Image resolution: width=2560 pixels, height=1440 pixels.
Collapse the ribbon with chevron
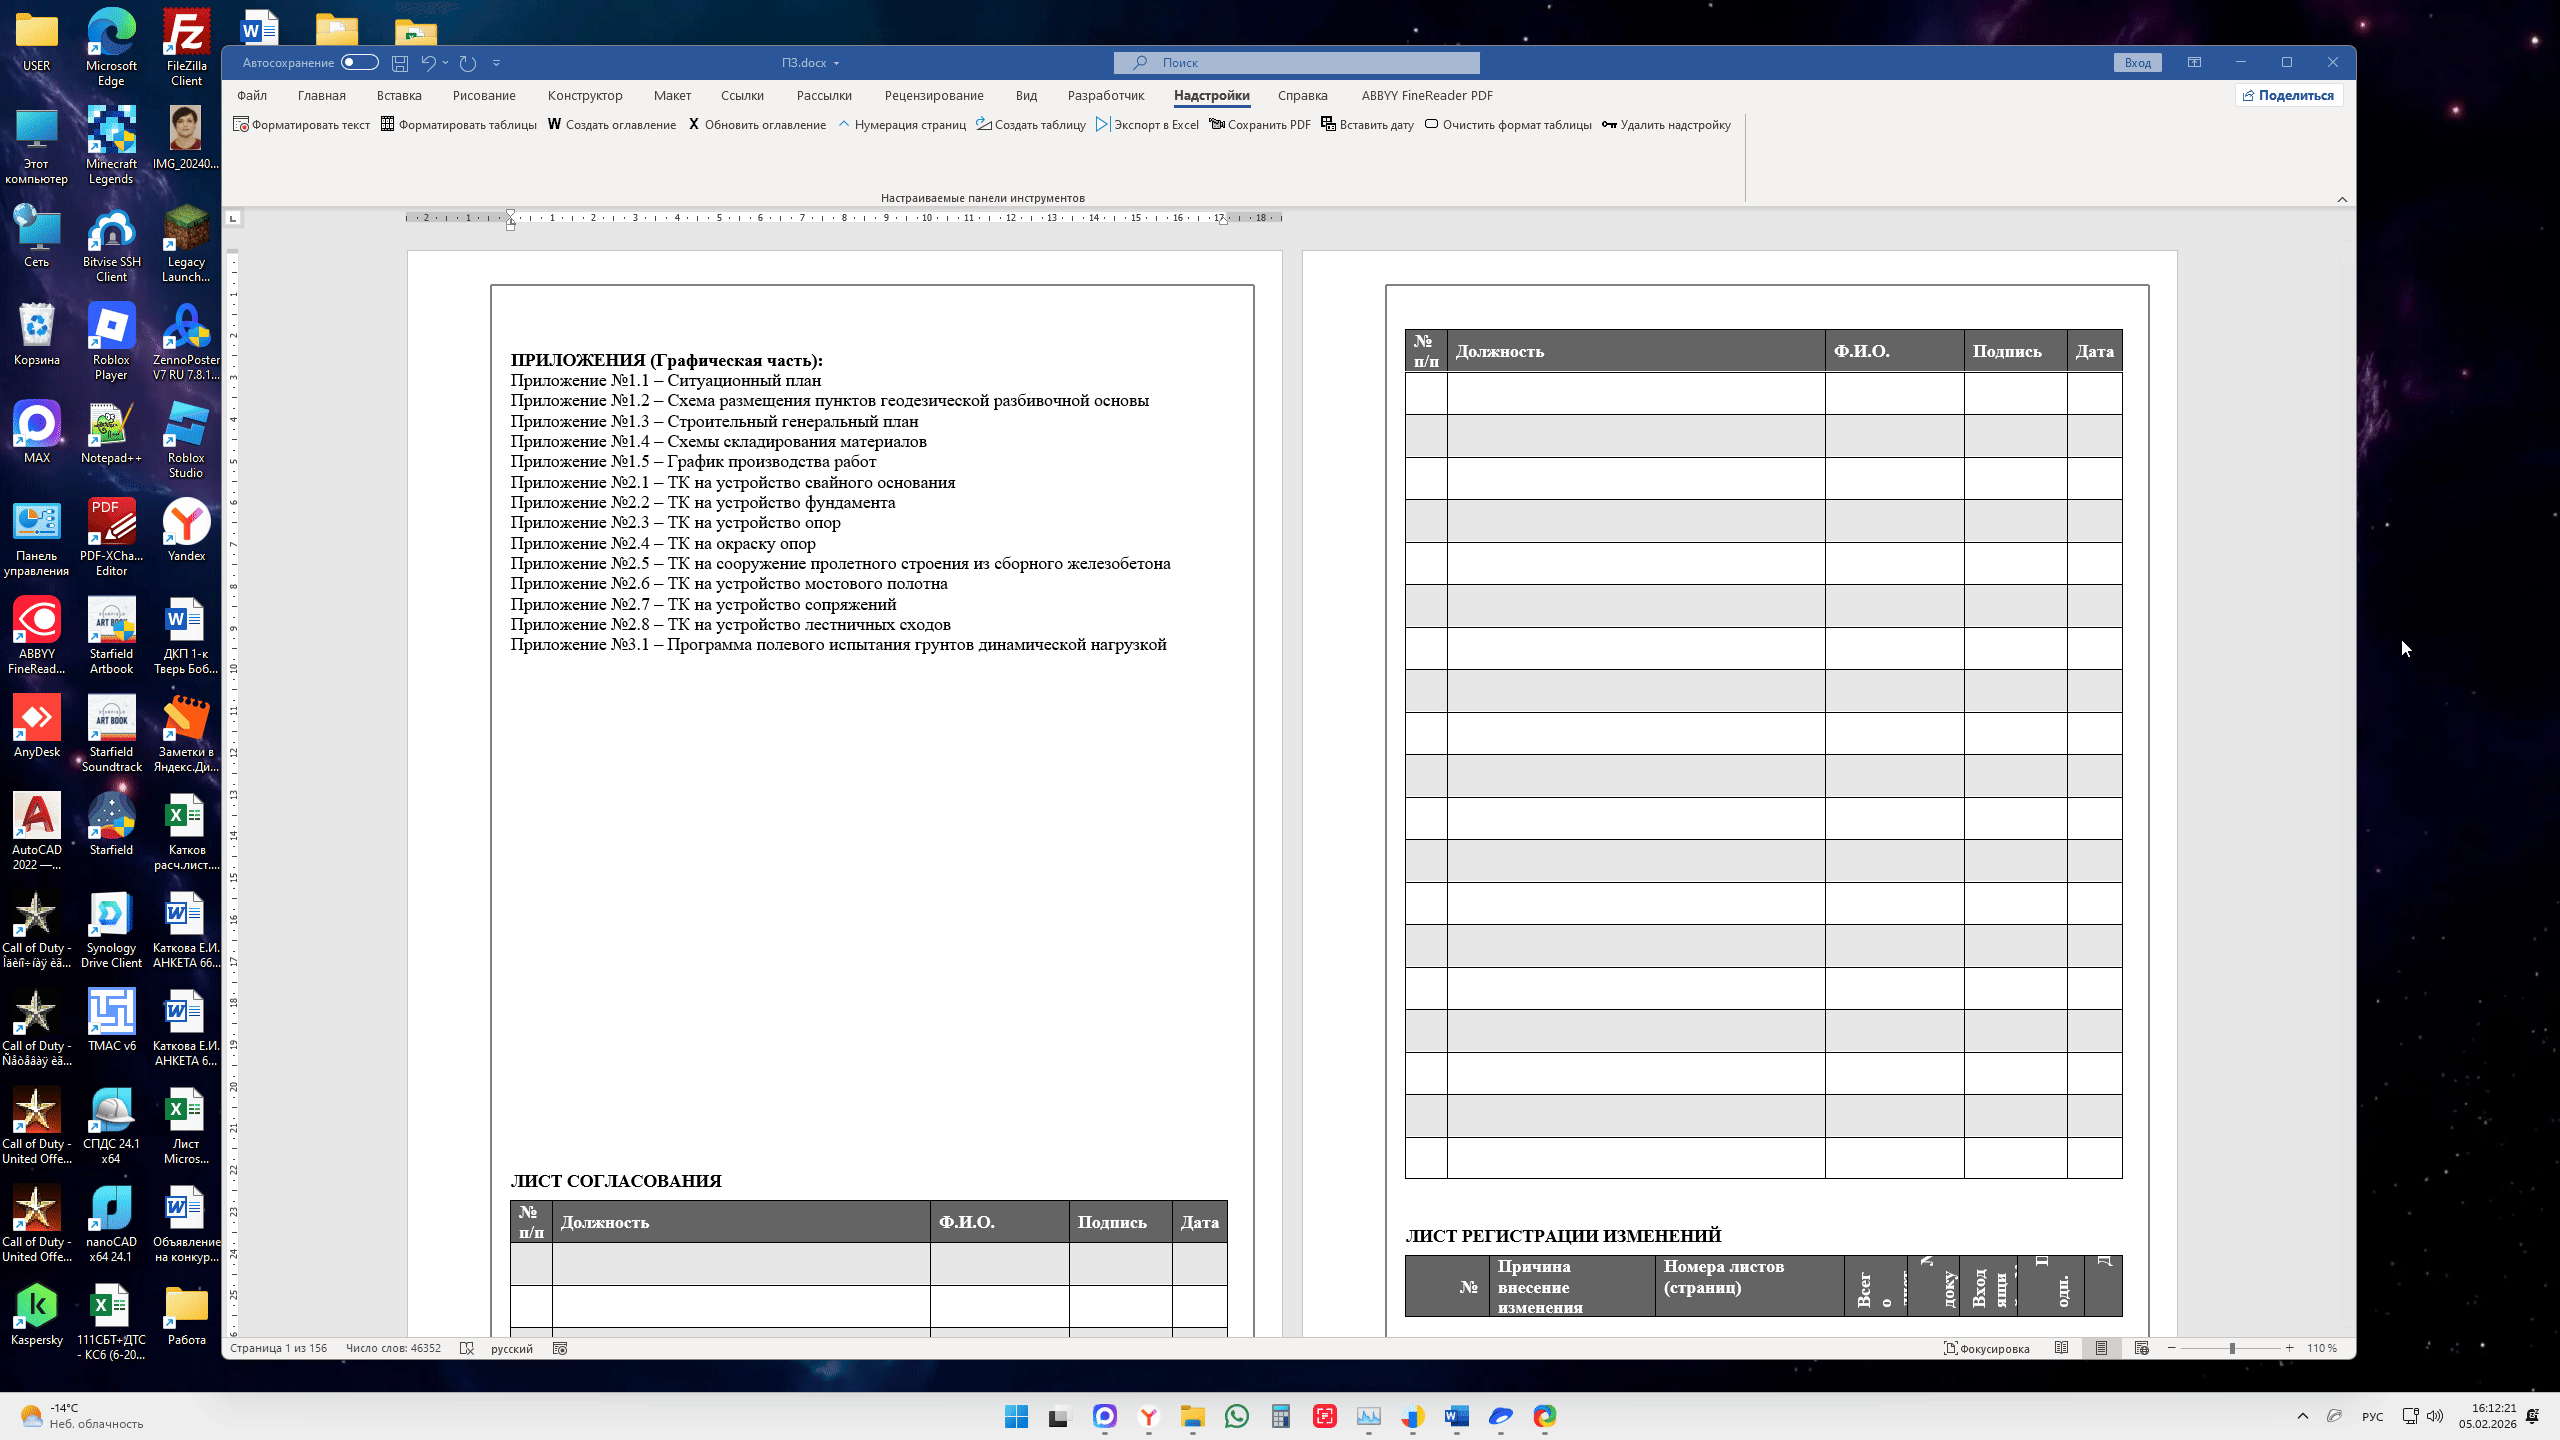pyautogui.click(x=2342, y=199)
